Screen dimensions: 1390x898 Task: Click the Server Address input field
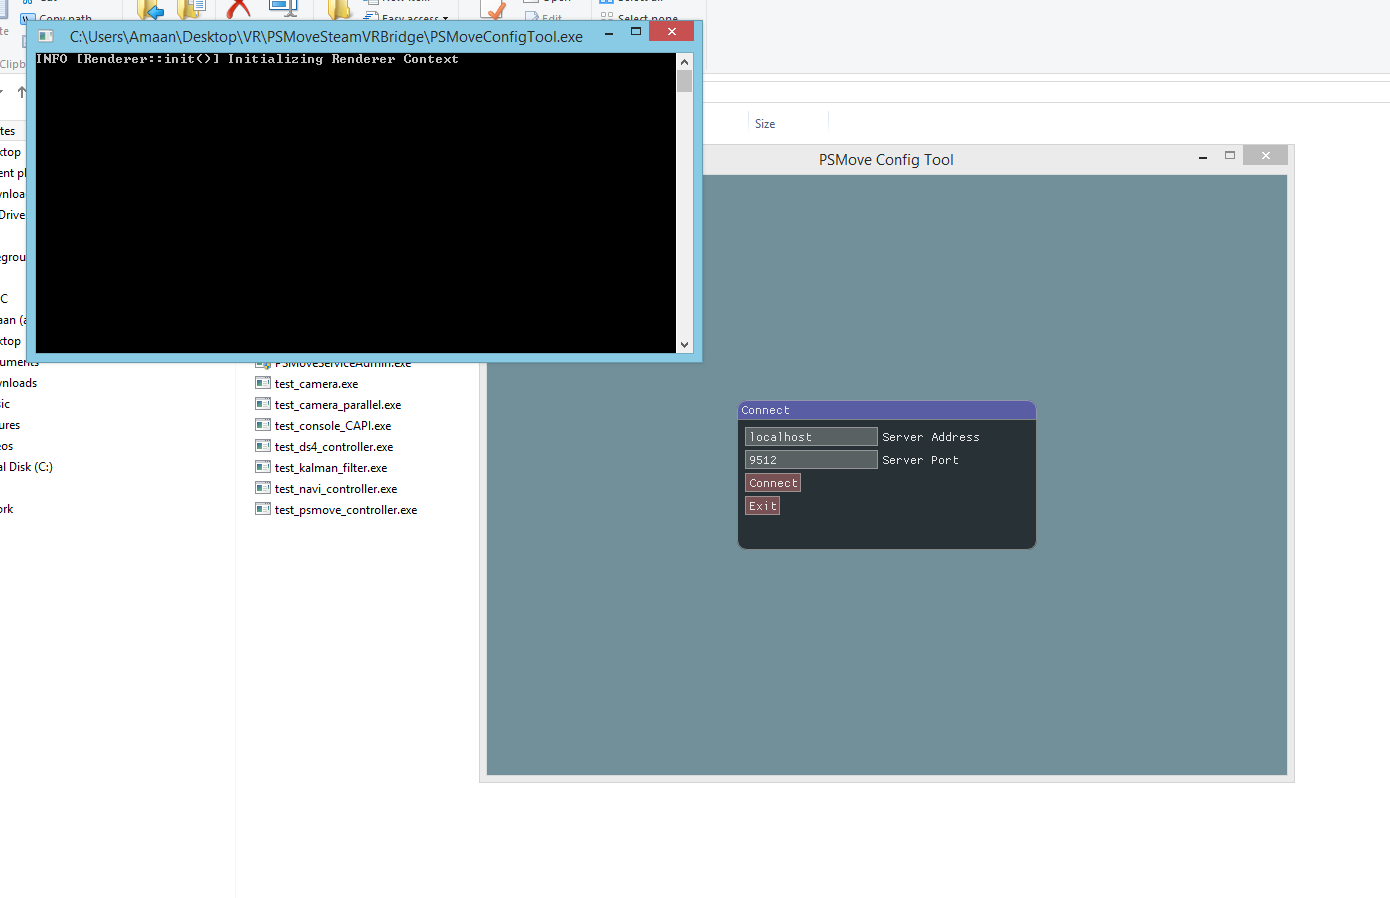pos(811,437)
